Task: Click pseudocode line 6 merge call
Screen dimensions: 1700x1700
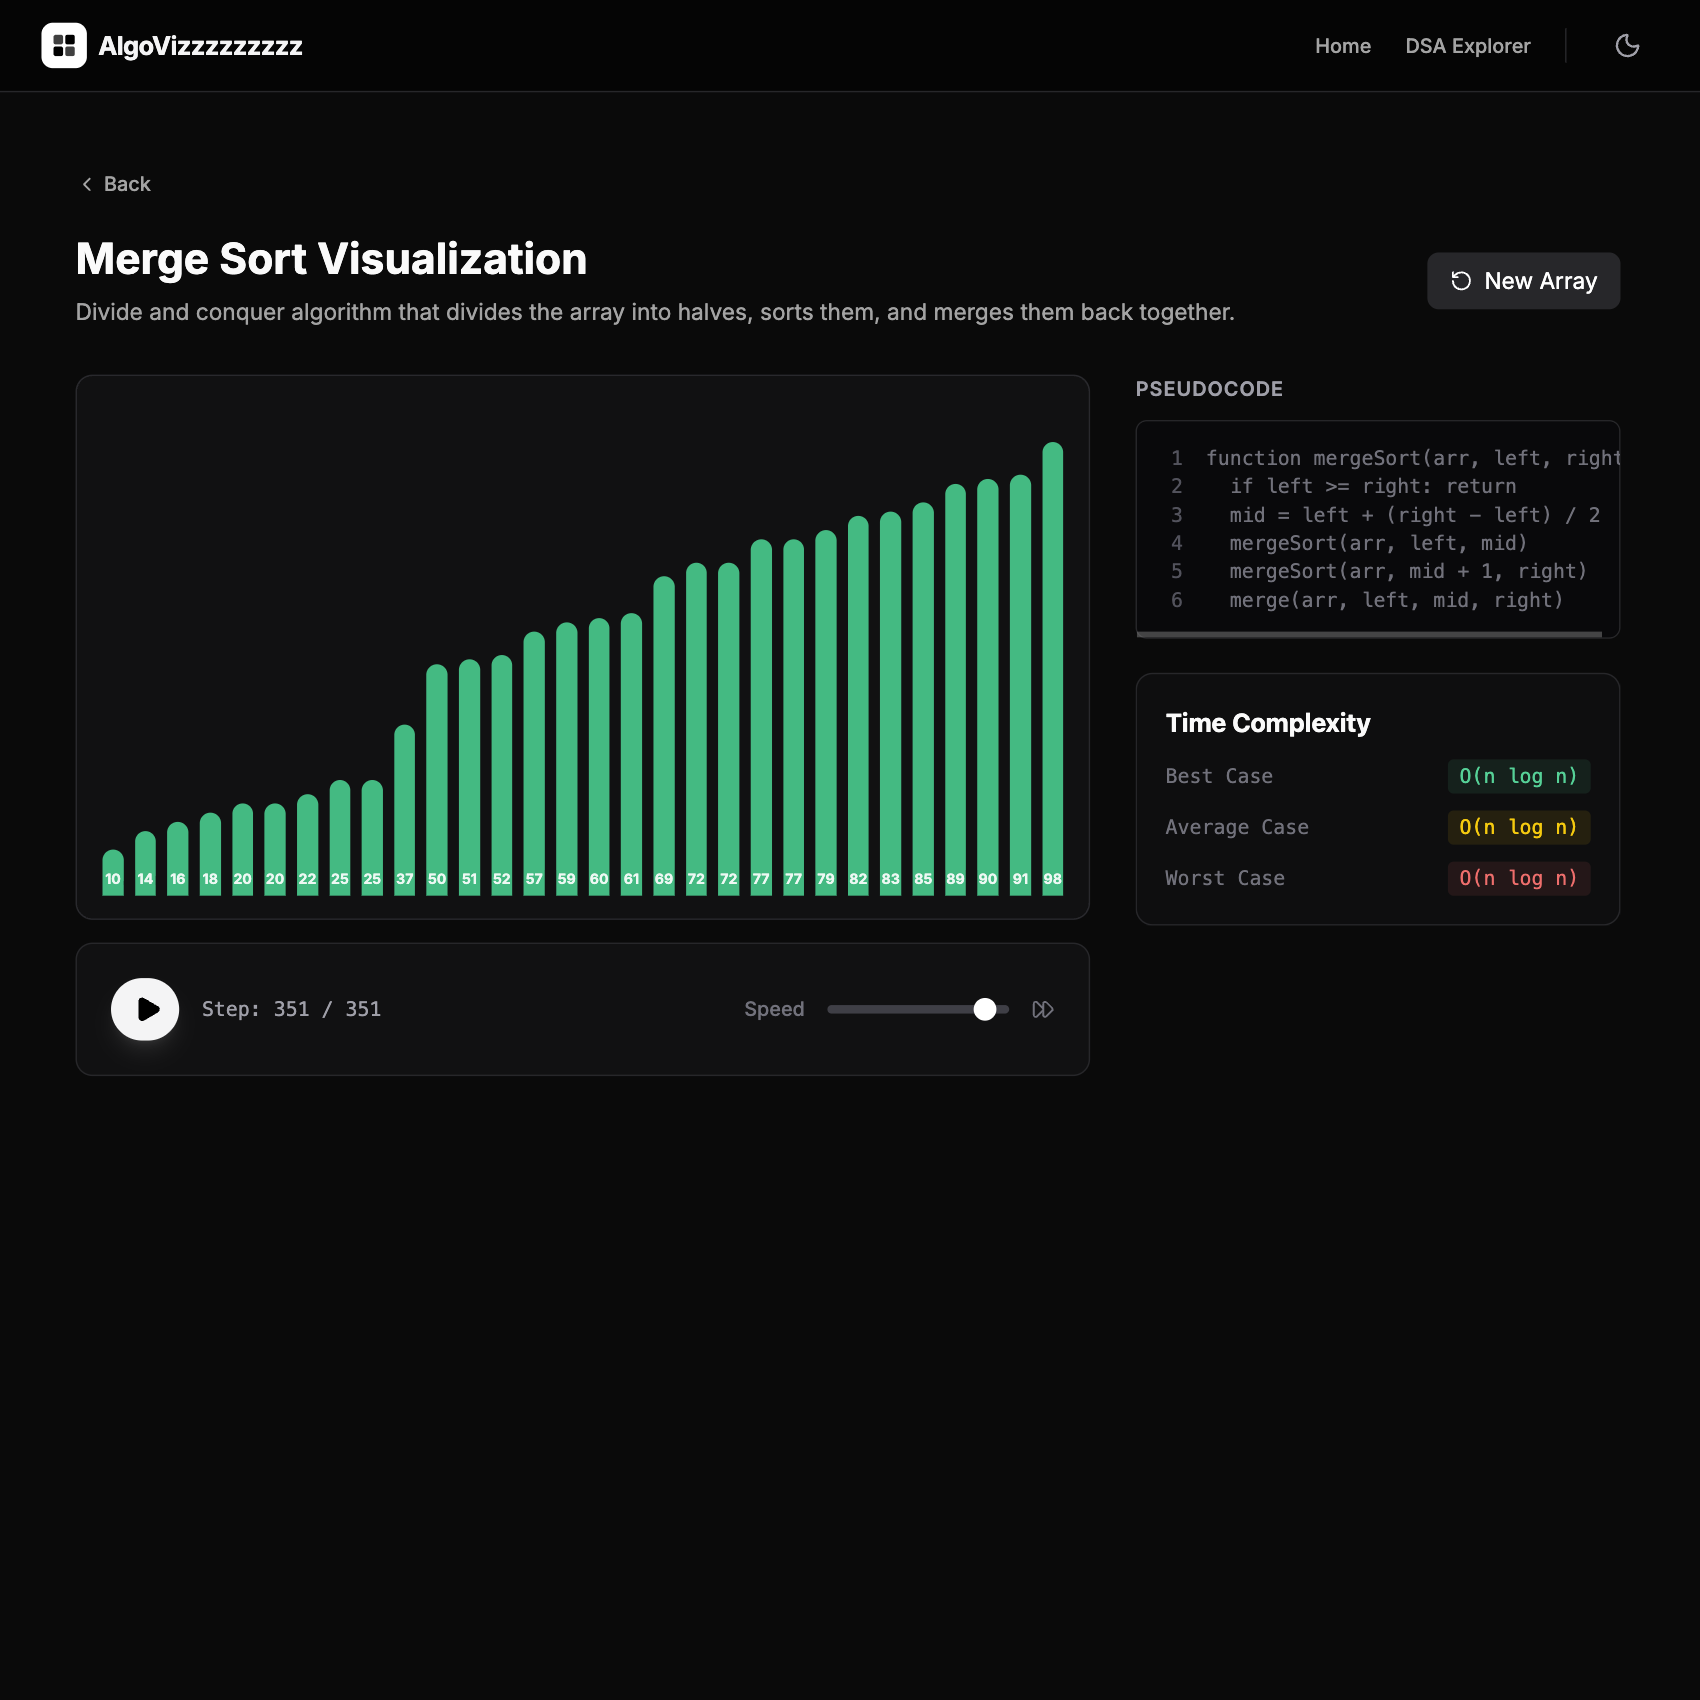Action: point(1395,601)
